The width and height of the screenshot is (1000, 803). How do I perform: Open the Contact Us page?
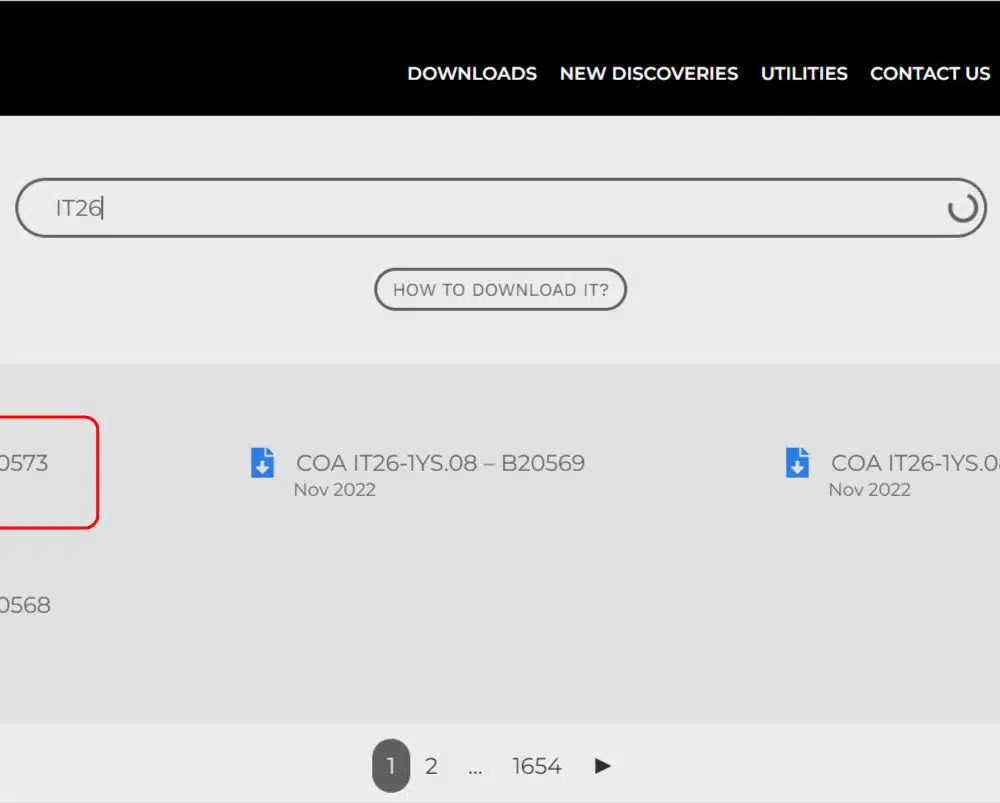pyautogui.click(x=930, y=74)
